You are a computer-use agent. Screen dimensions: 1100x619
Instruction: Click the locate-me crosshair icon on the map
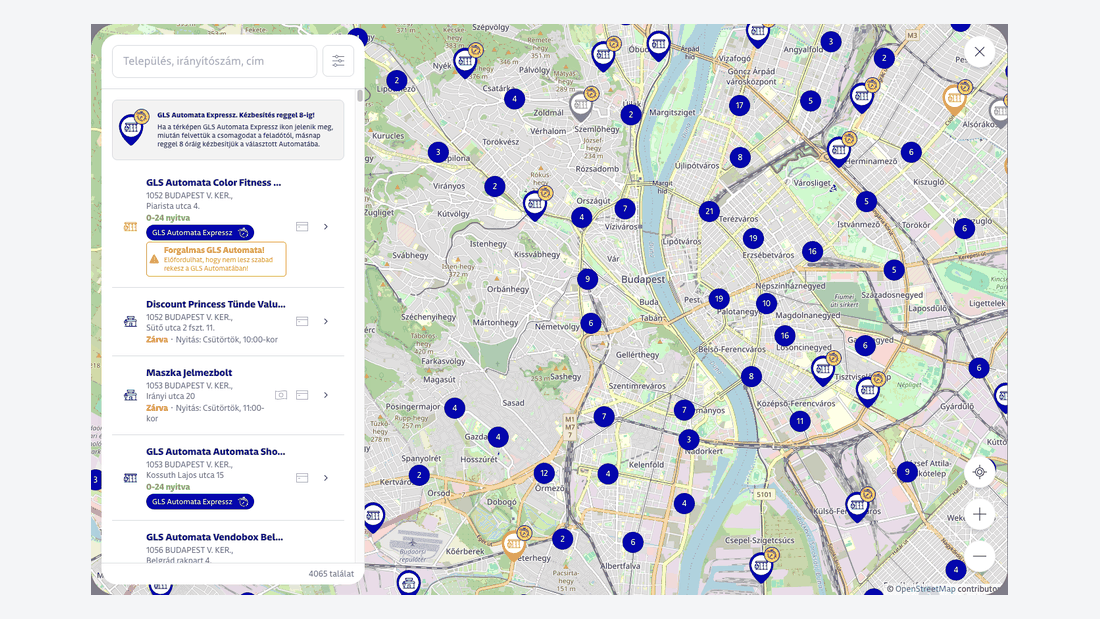click(979, 472)
